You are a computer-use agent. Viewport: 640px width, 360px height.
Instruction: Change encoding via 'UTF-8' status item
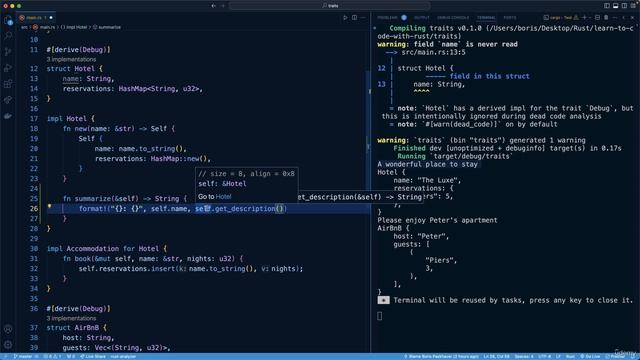[x=544, y=357]
